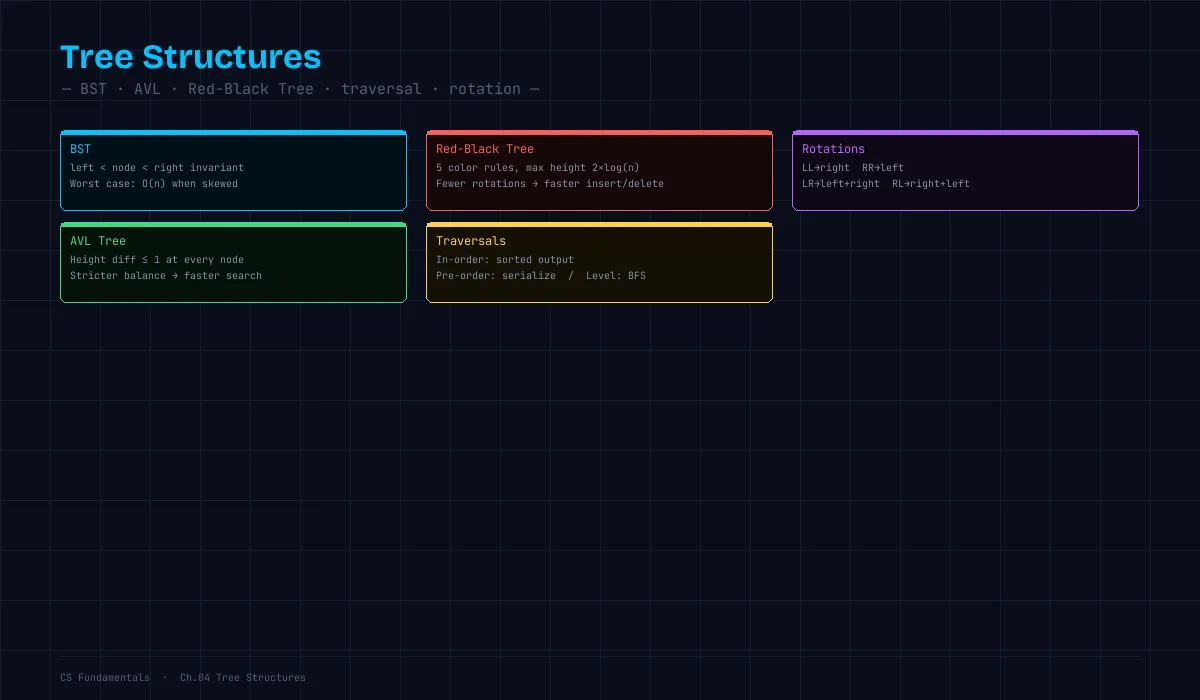Viewport: 1200px width, 700px height.
Task: Select the BST card heading
Action: [x=80, y=149]
